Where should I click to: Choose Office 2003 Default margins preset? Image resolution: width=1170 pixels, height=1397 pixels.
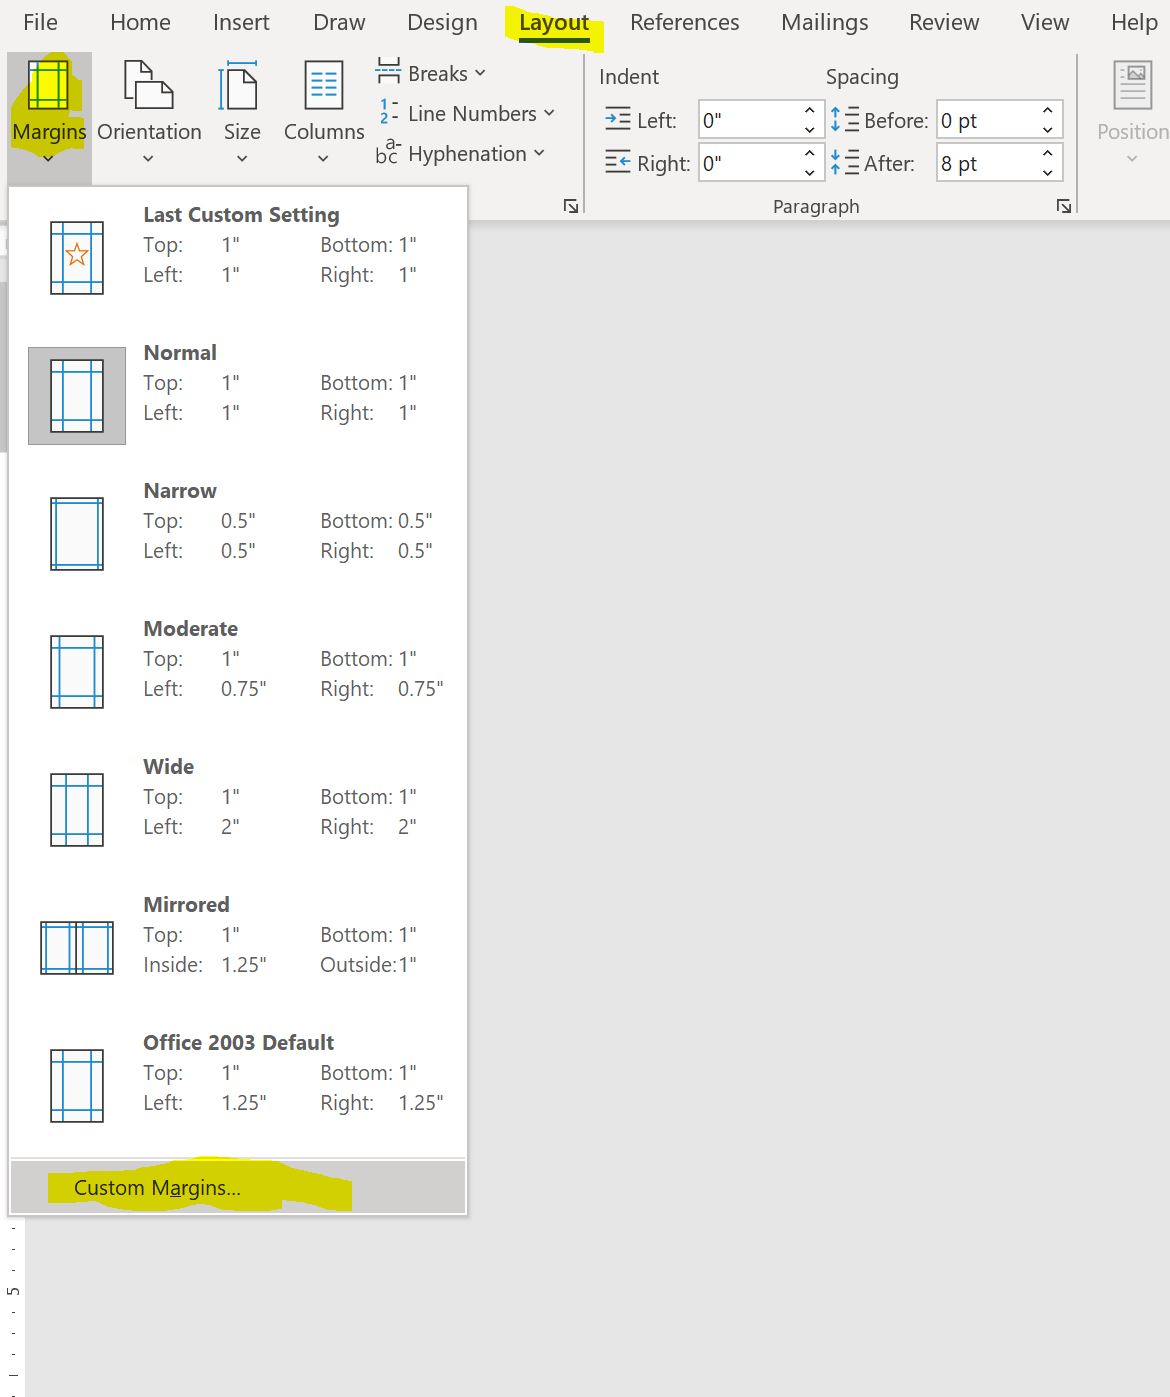237,1086
